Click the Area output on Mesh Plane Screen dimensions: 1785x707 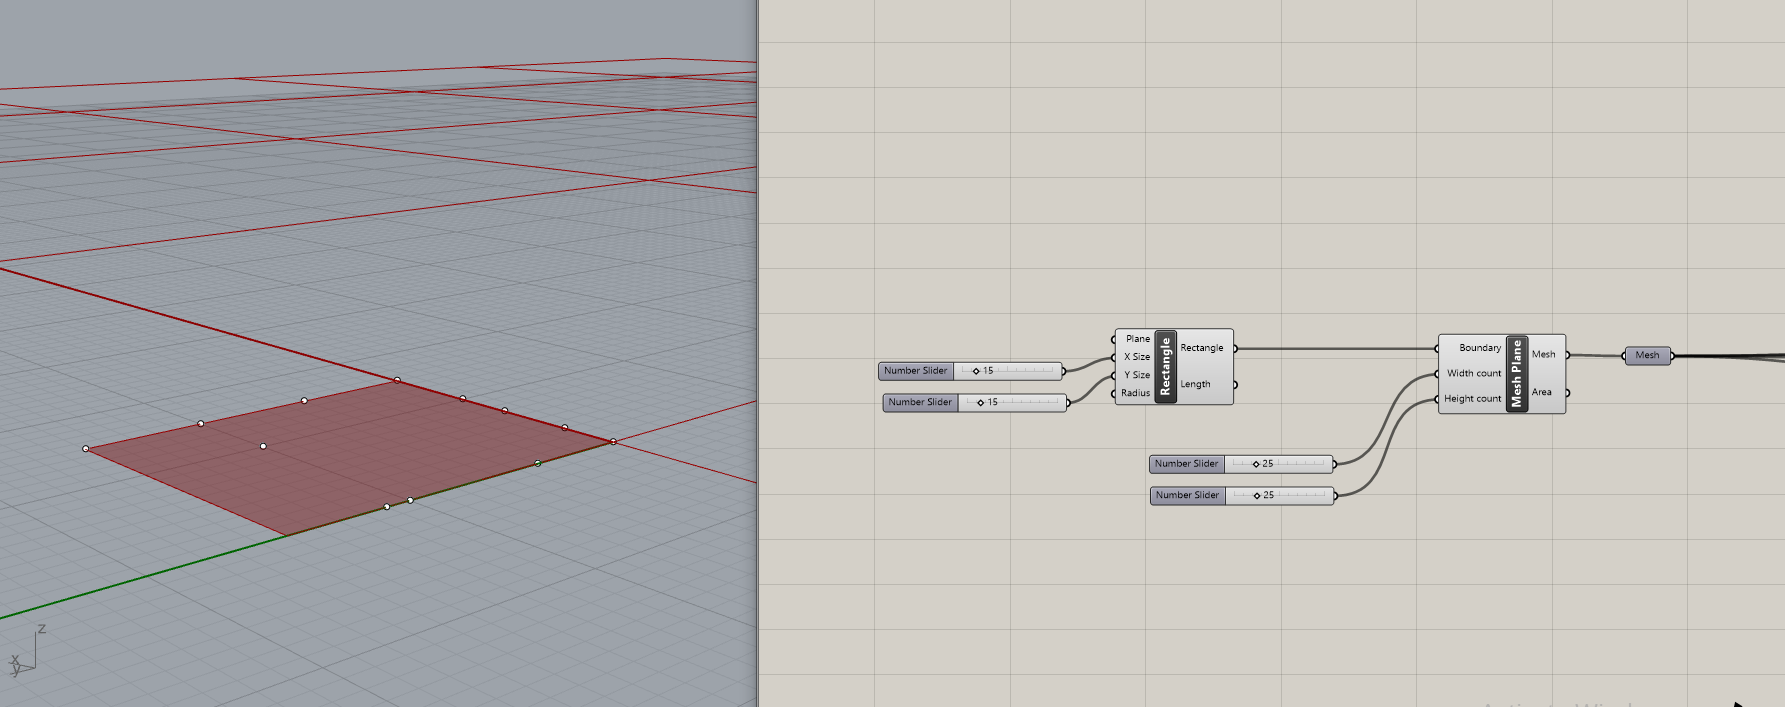pos(1541,392)
